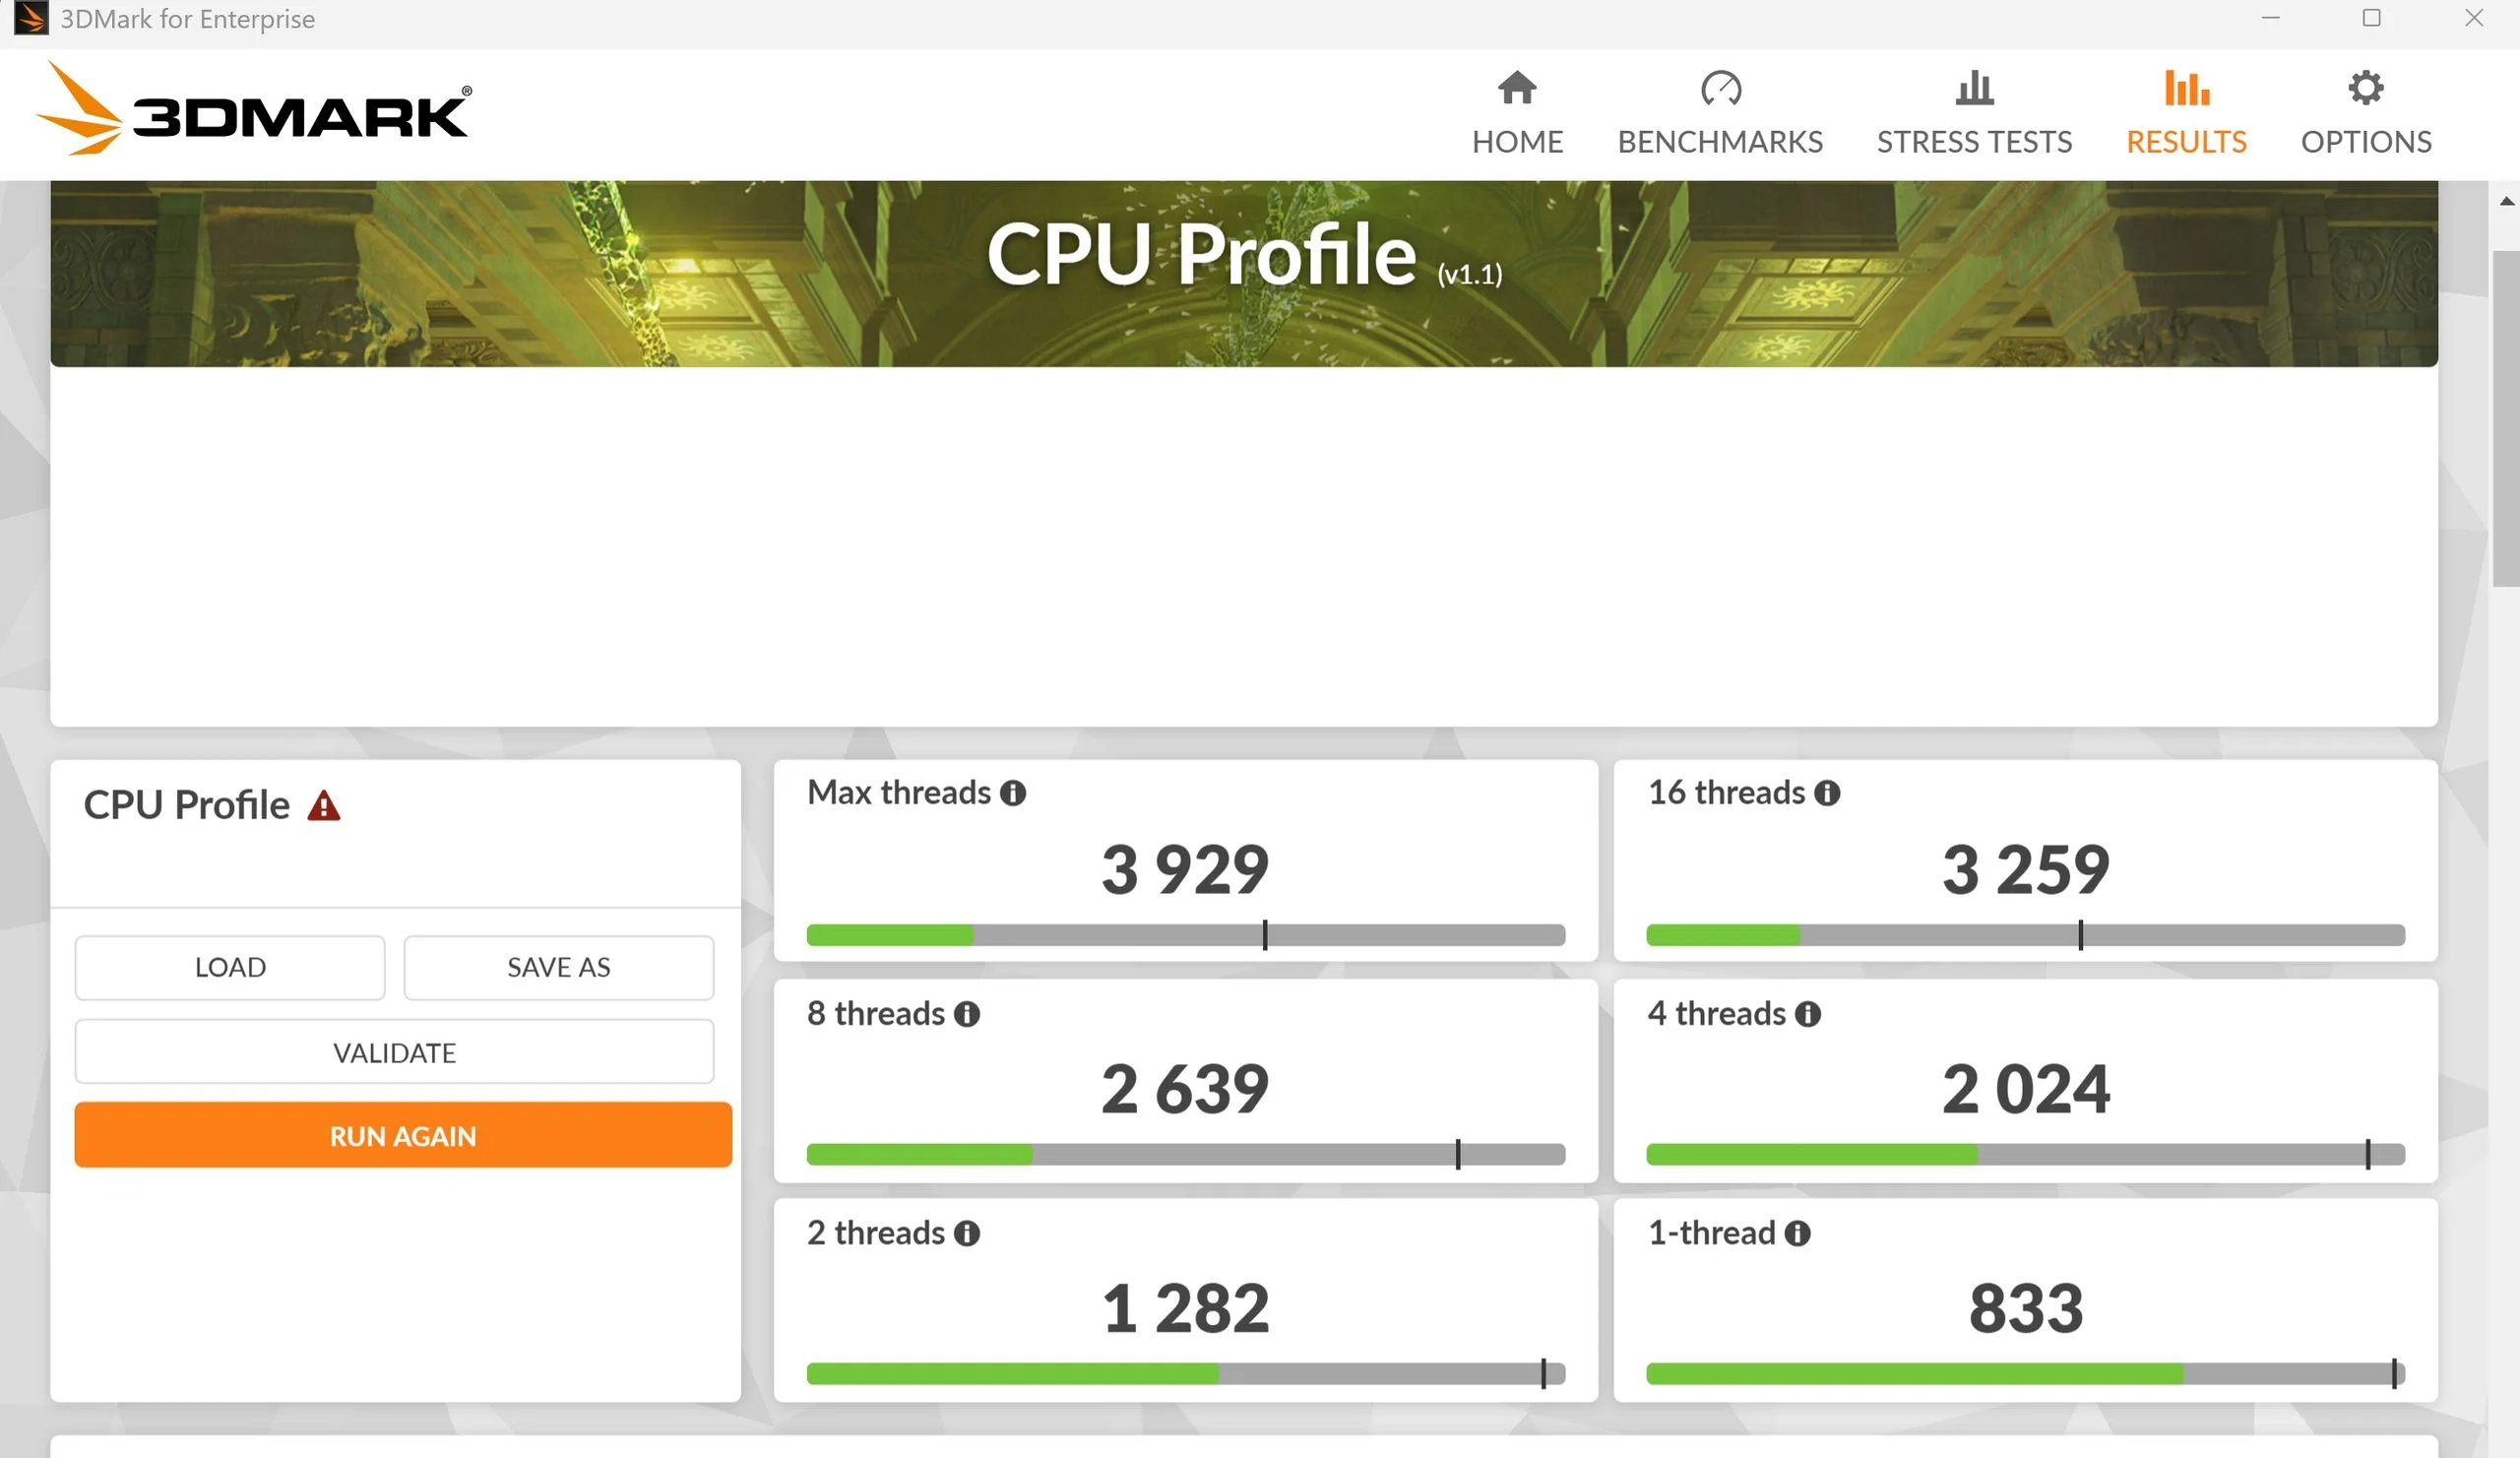Switch to the RESULTS tab
This screenshot has height=1458, width=2520.
coord(2186,142)
